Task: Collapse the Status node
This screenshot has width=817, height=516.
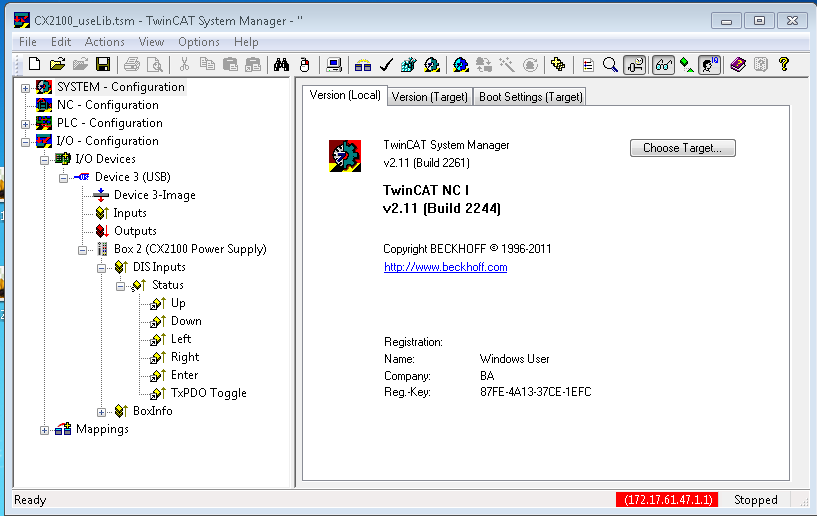Action: point(120,286)
